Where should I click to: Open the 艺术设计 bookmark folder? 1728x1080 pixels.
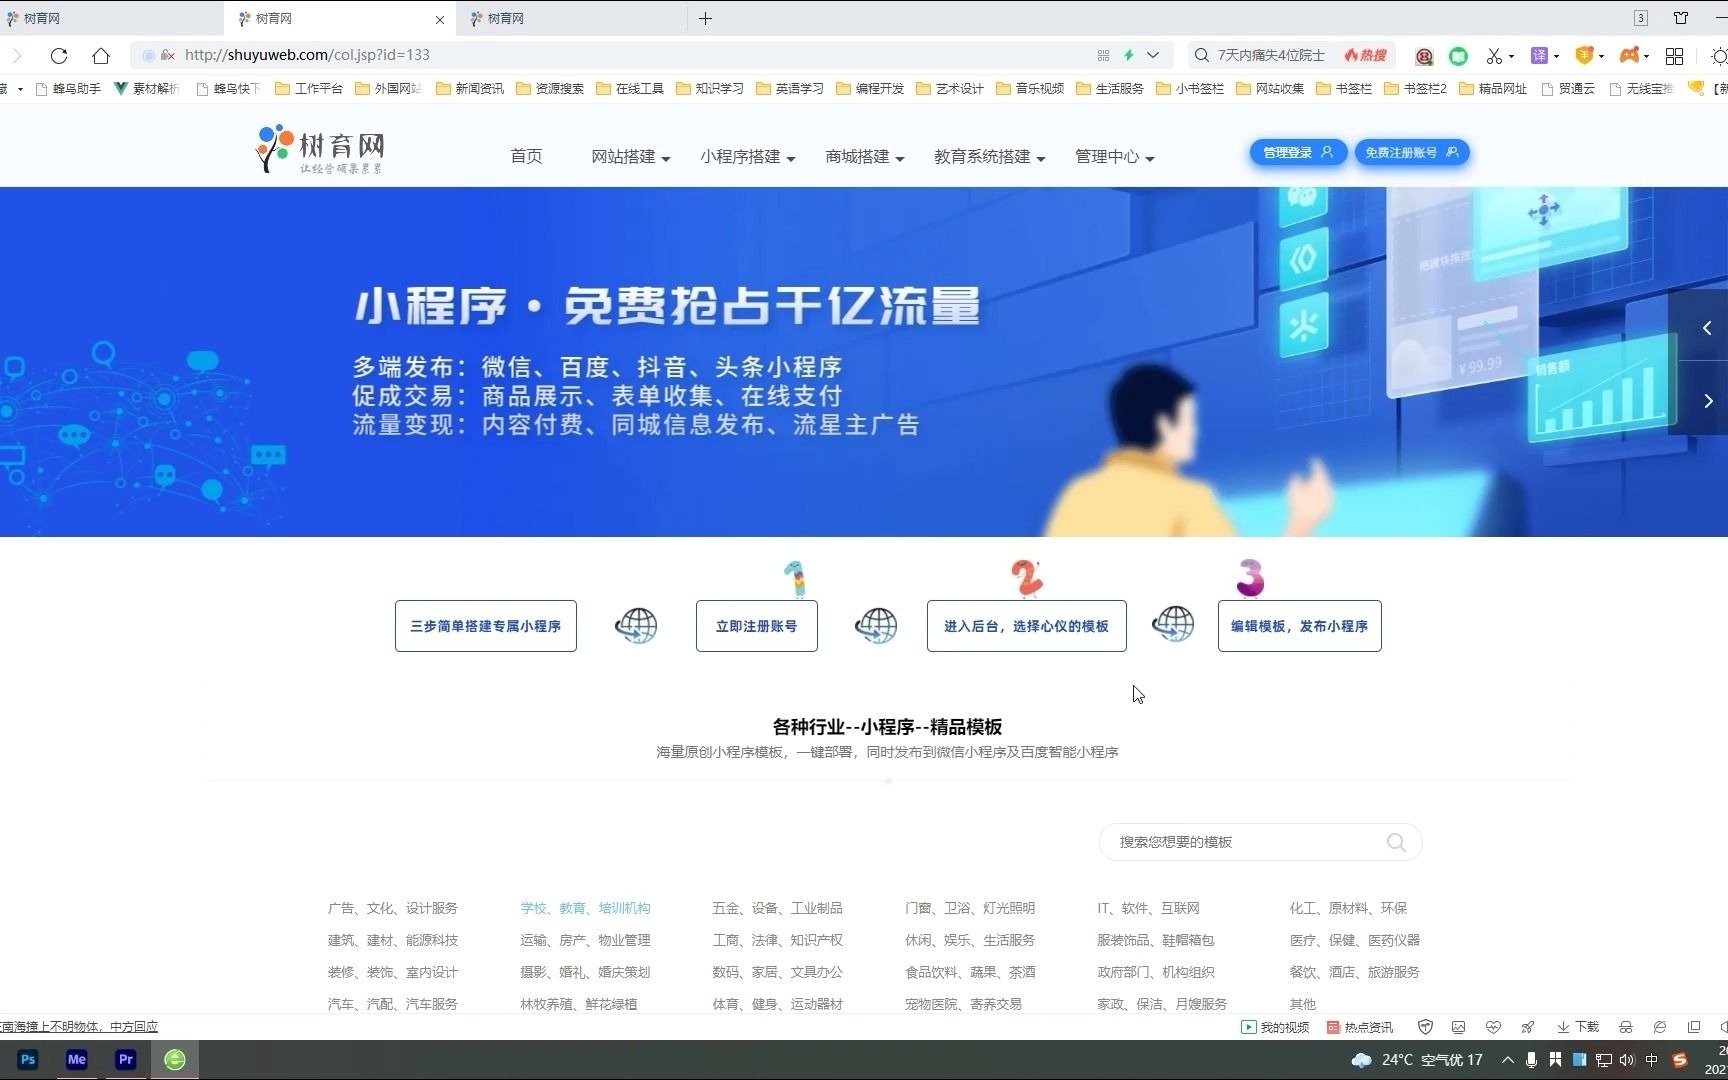tap(950, 88)
